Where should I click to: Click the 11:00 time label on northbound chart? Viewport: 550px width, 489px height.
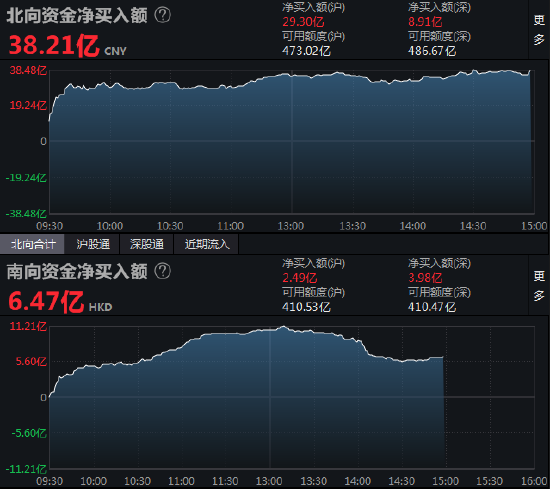pyautogui.click(x=230, y=226)
